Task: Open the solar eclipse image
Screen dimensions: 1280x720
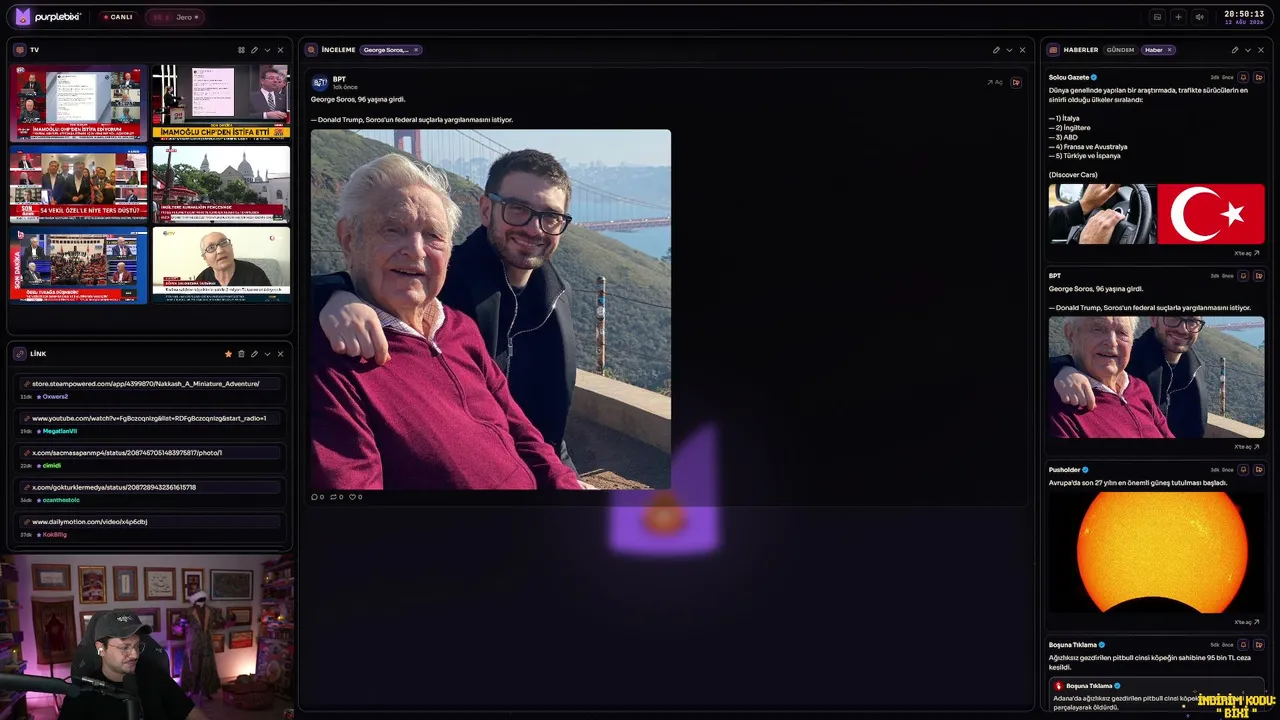Action: pyautogui.click(x=1156, y=552)
